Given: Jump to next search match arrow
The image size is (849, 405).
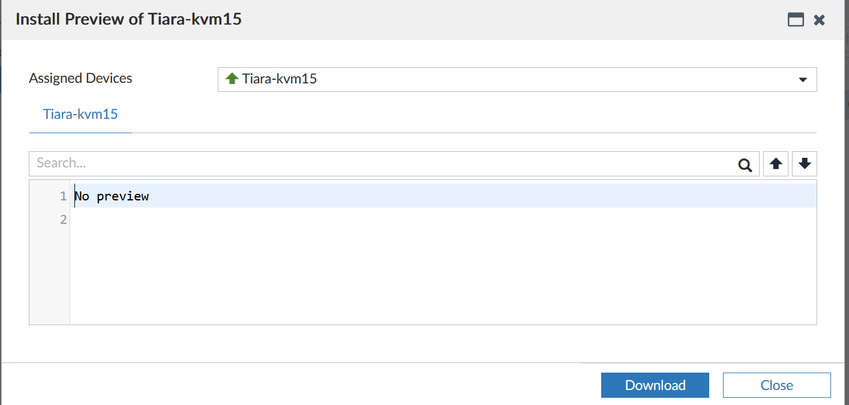Looking at the screenshot, I should [803, 165].
